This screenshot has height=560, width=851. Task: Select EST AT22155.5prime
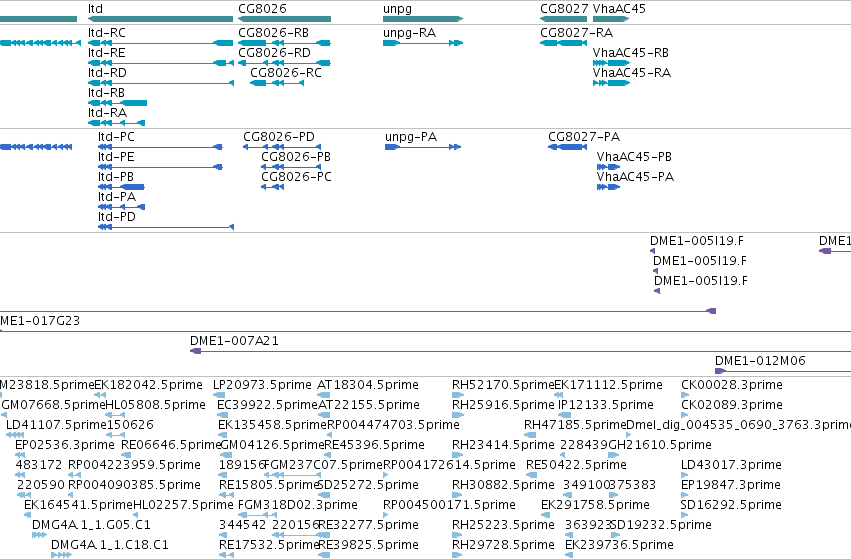[x=369, y=405]
